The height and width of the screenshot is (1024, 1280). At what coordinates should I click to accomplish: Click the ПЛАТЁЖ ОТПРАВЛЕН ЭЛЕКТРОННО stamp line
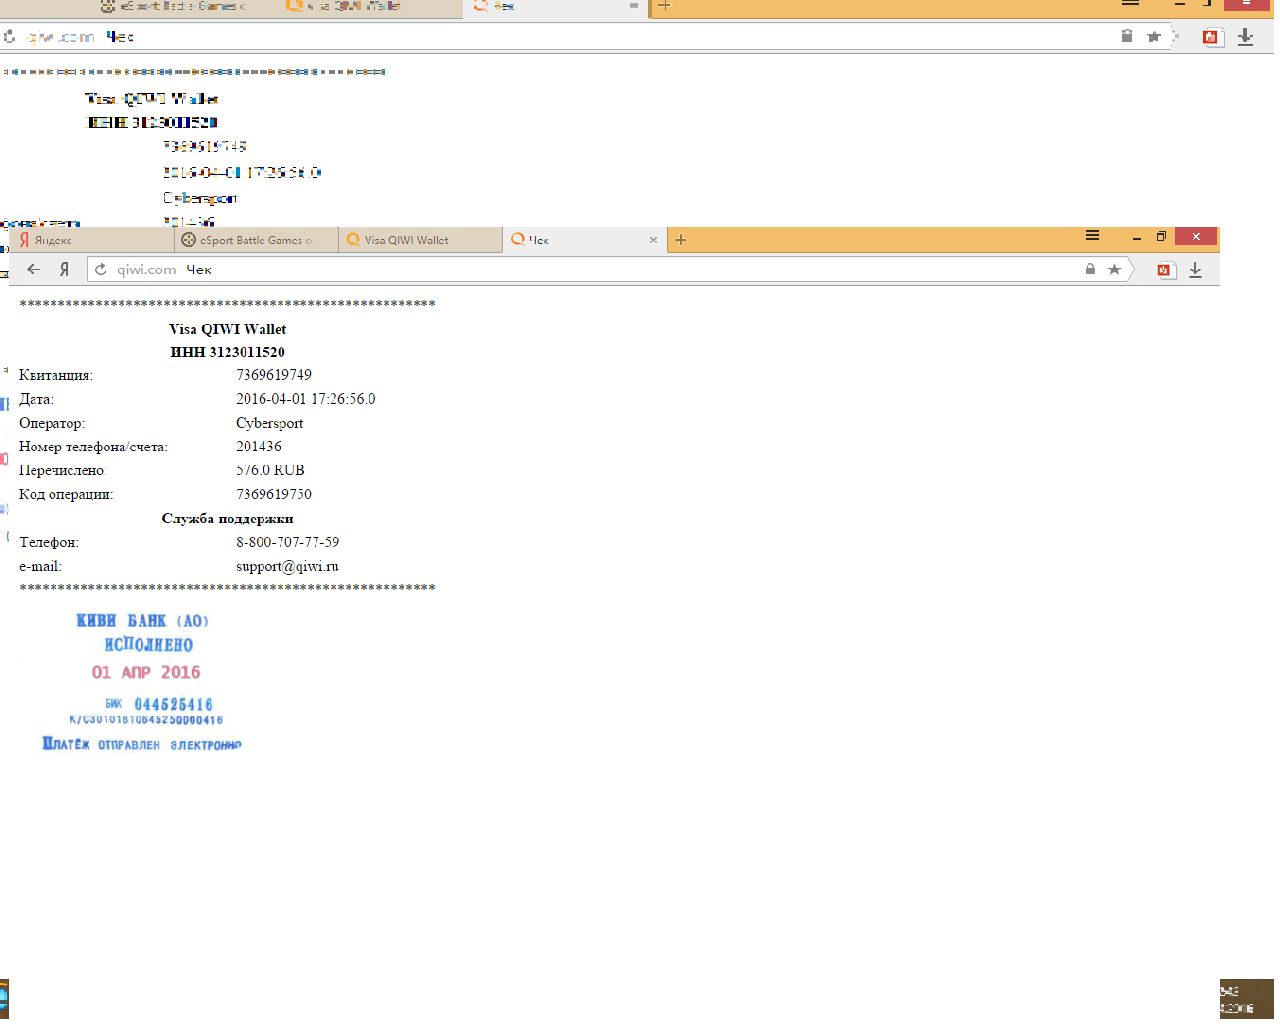pyautogui.click(x=142, y=744)
